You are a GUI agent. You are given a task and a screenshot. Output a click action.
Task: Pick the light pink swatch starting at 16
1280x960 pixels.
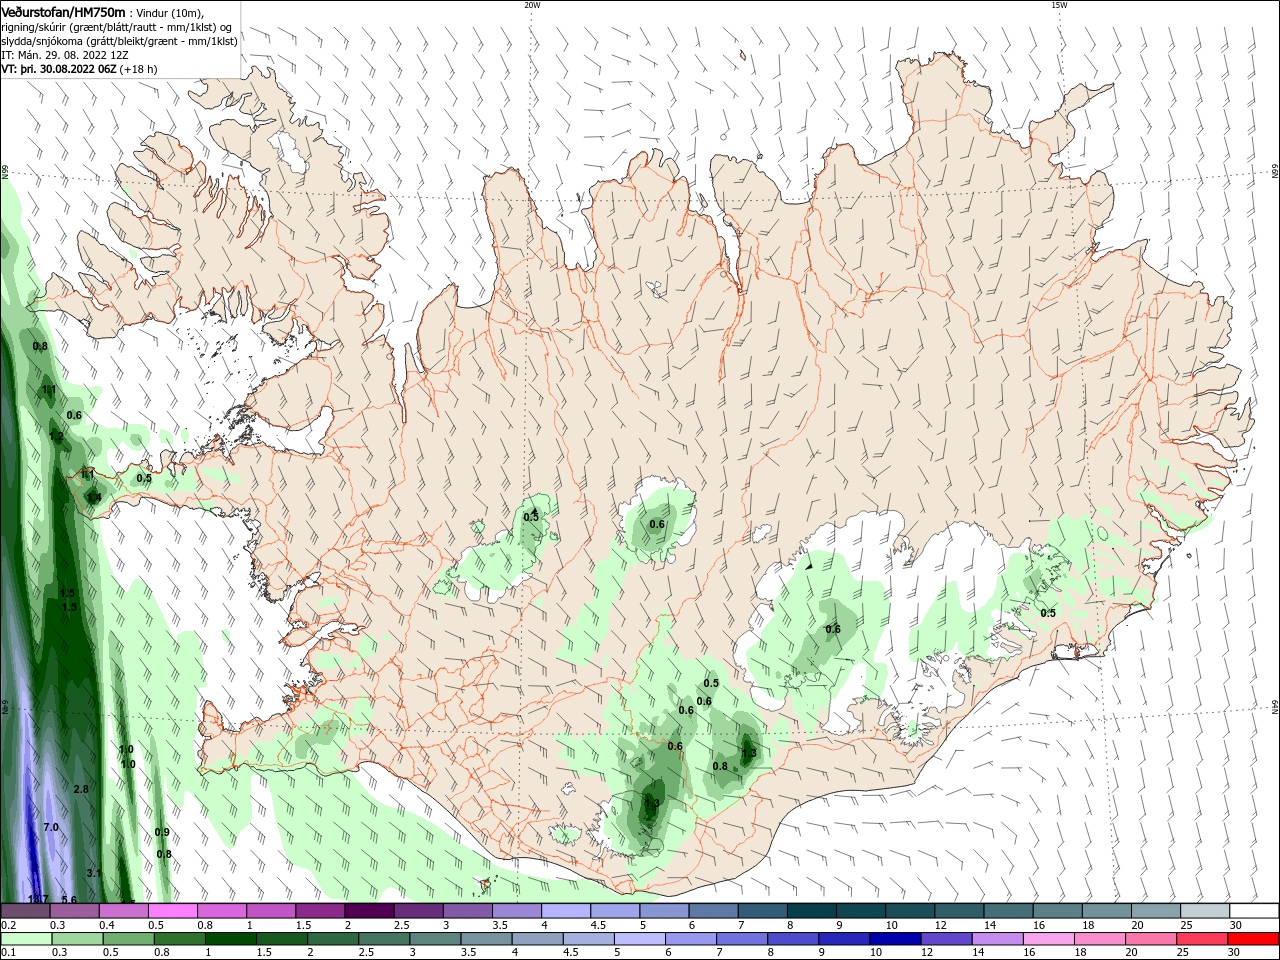tap(1048, 939)
